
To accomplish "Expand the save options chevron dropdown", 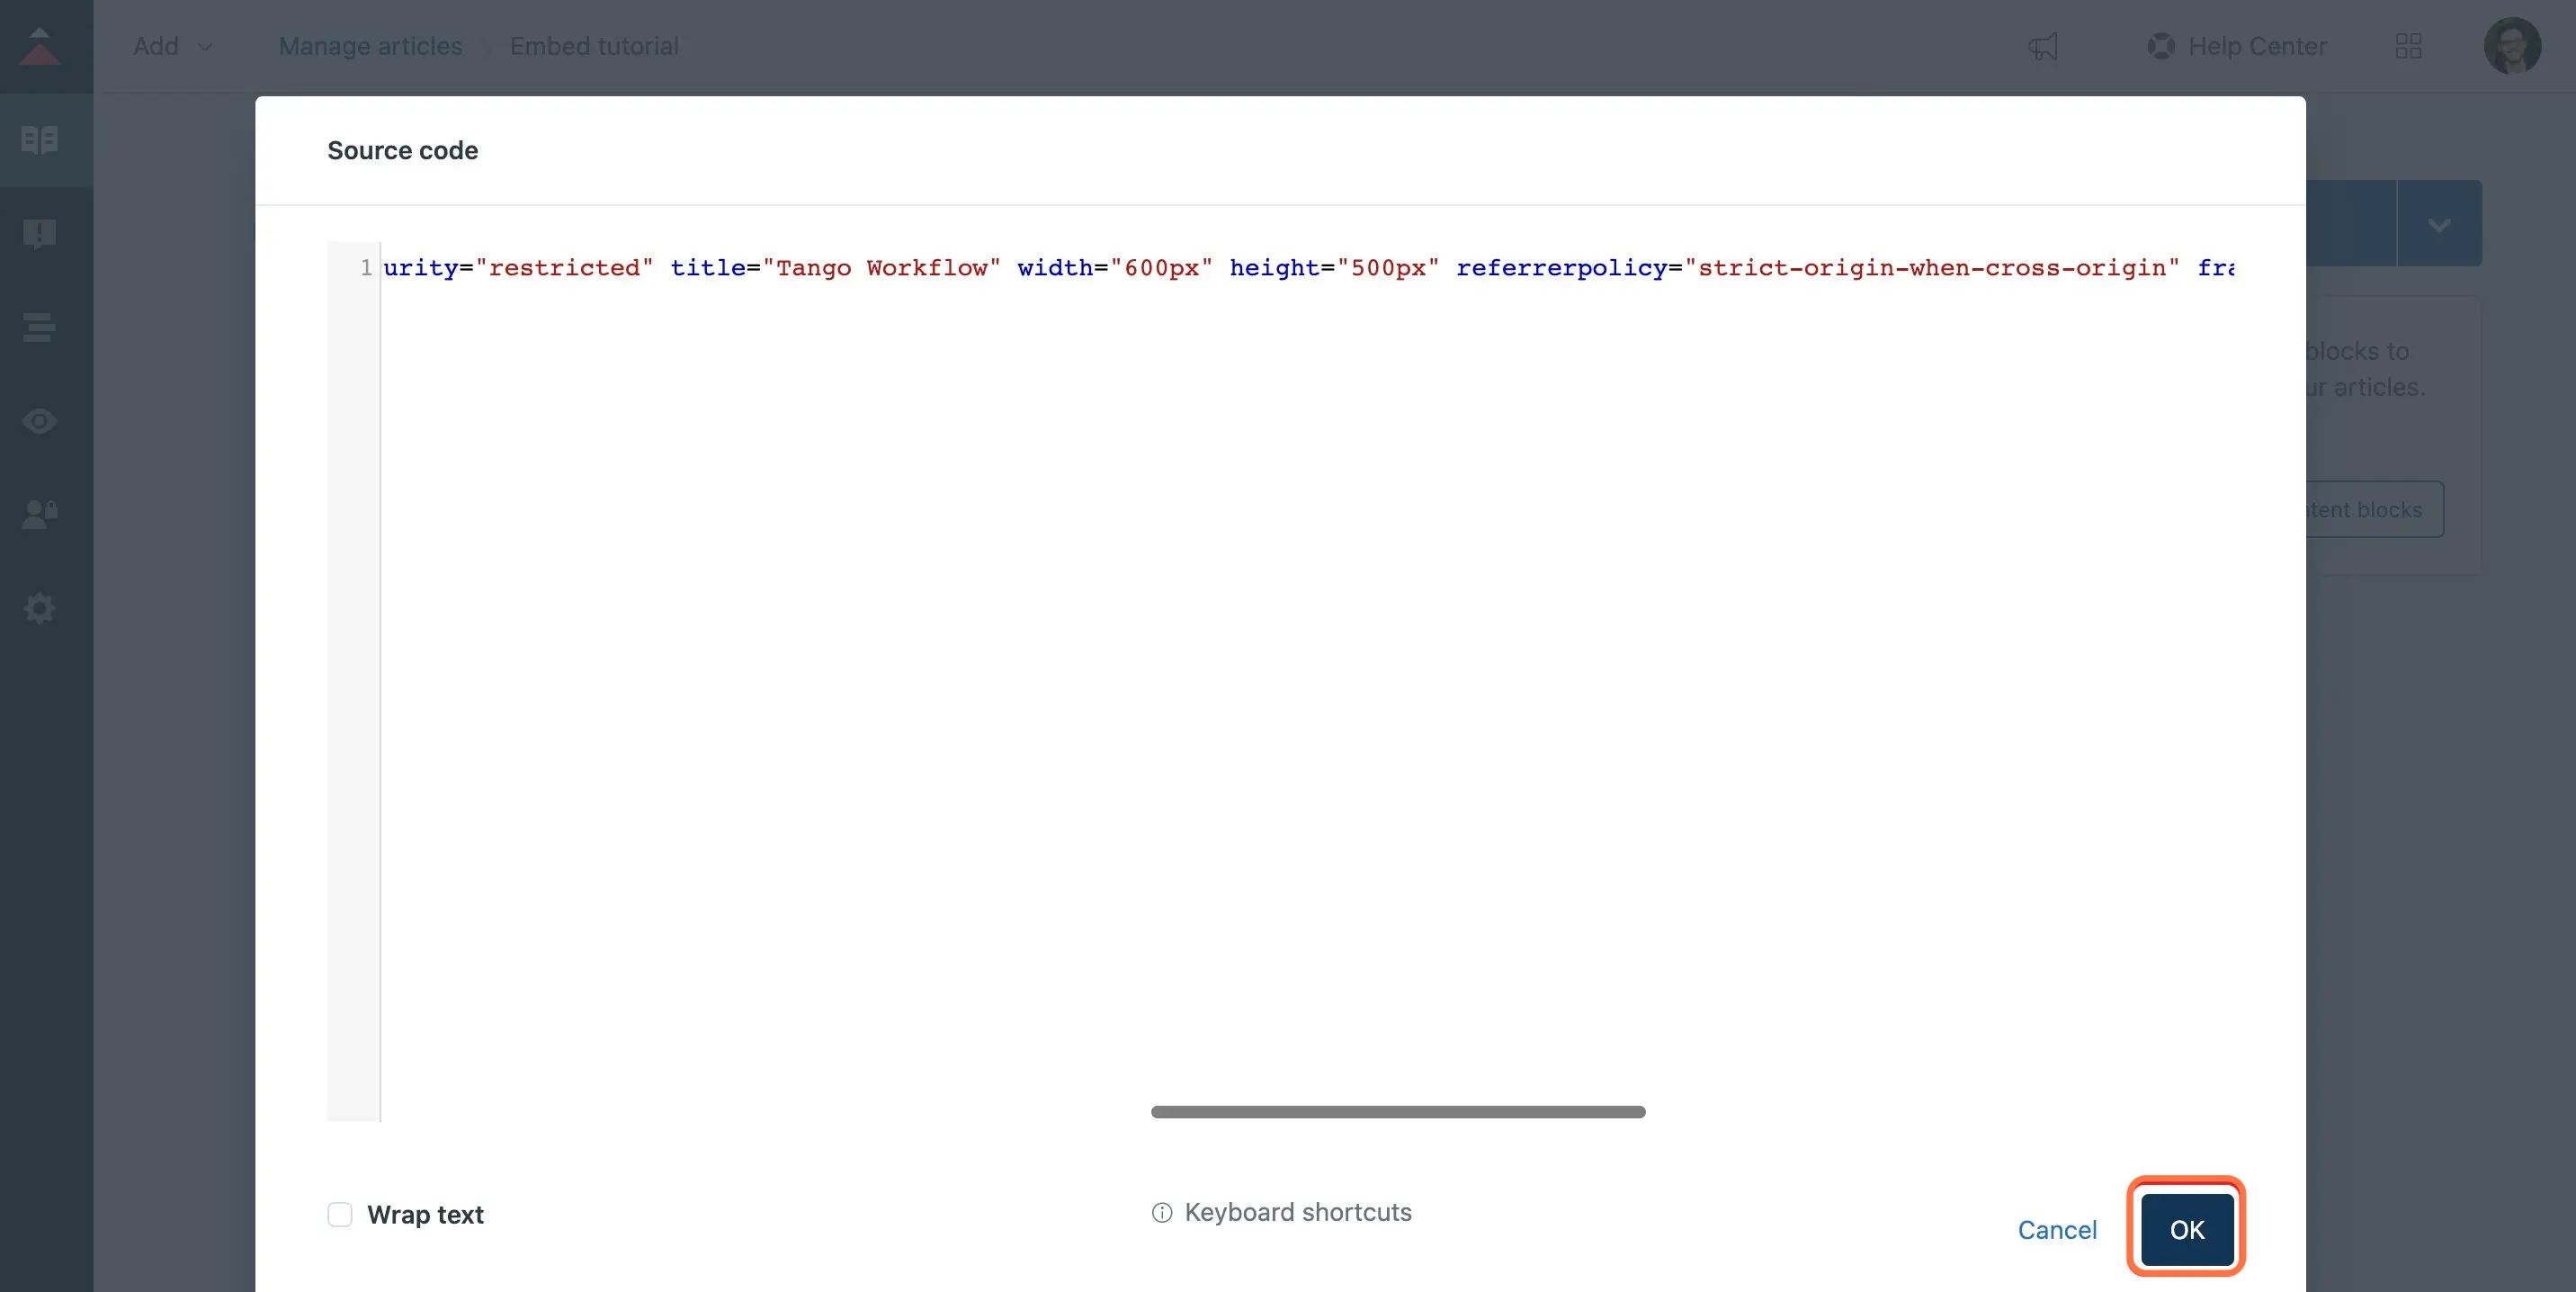I will point(2439,223).
